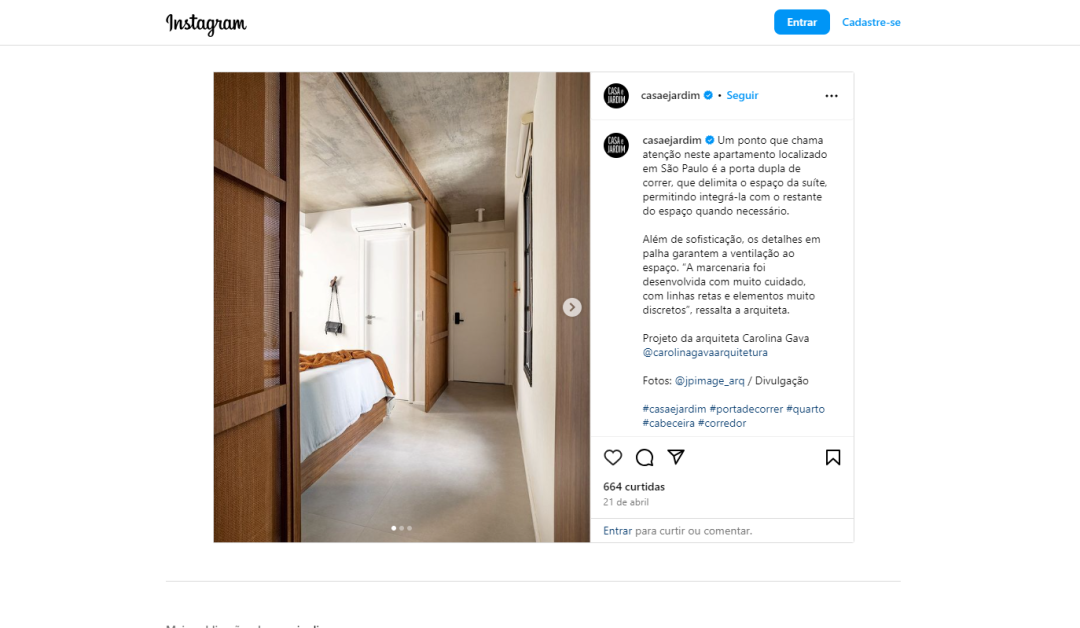Share the post with paper plane icon
The height and width of the screenshot is (628, 1080).
676,457
